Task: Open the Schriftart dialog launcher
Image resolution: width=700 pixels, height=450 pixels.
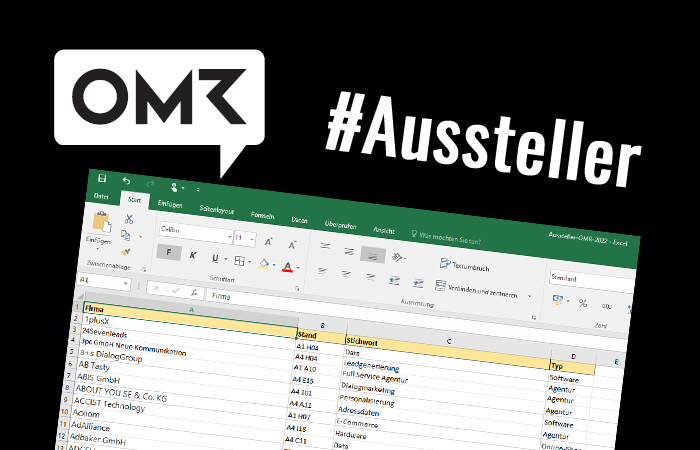Action: point(297,289)
